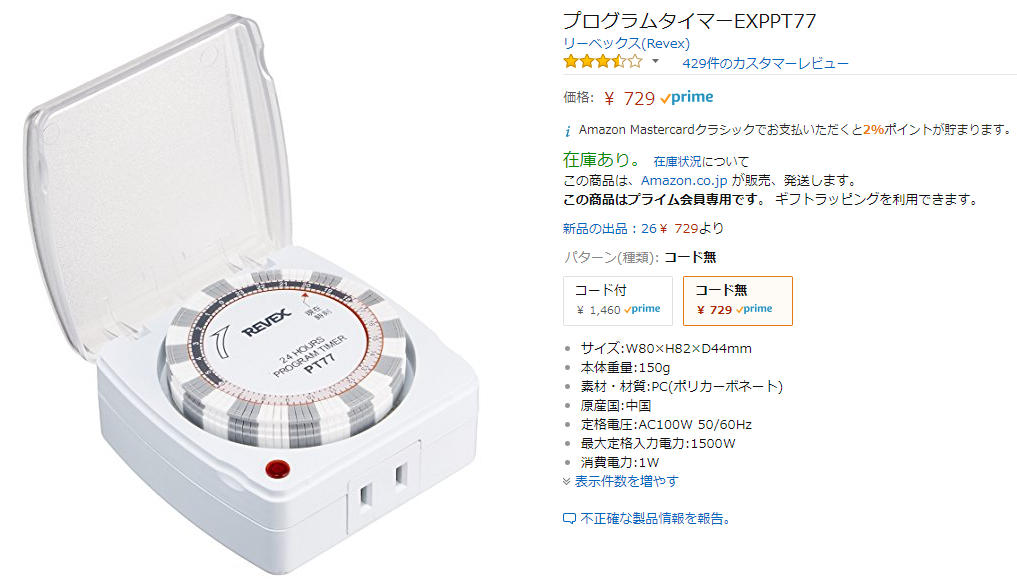
Task: Click the blue info icon beside Amazon Mastercard
Action: click(568, 131)
